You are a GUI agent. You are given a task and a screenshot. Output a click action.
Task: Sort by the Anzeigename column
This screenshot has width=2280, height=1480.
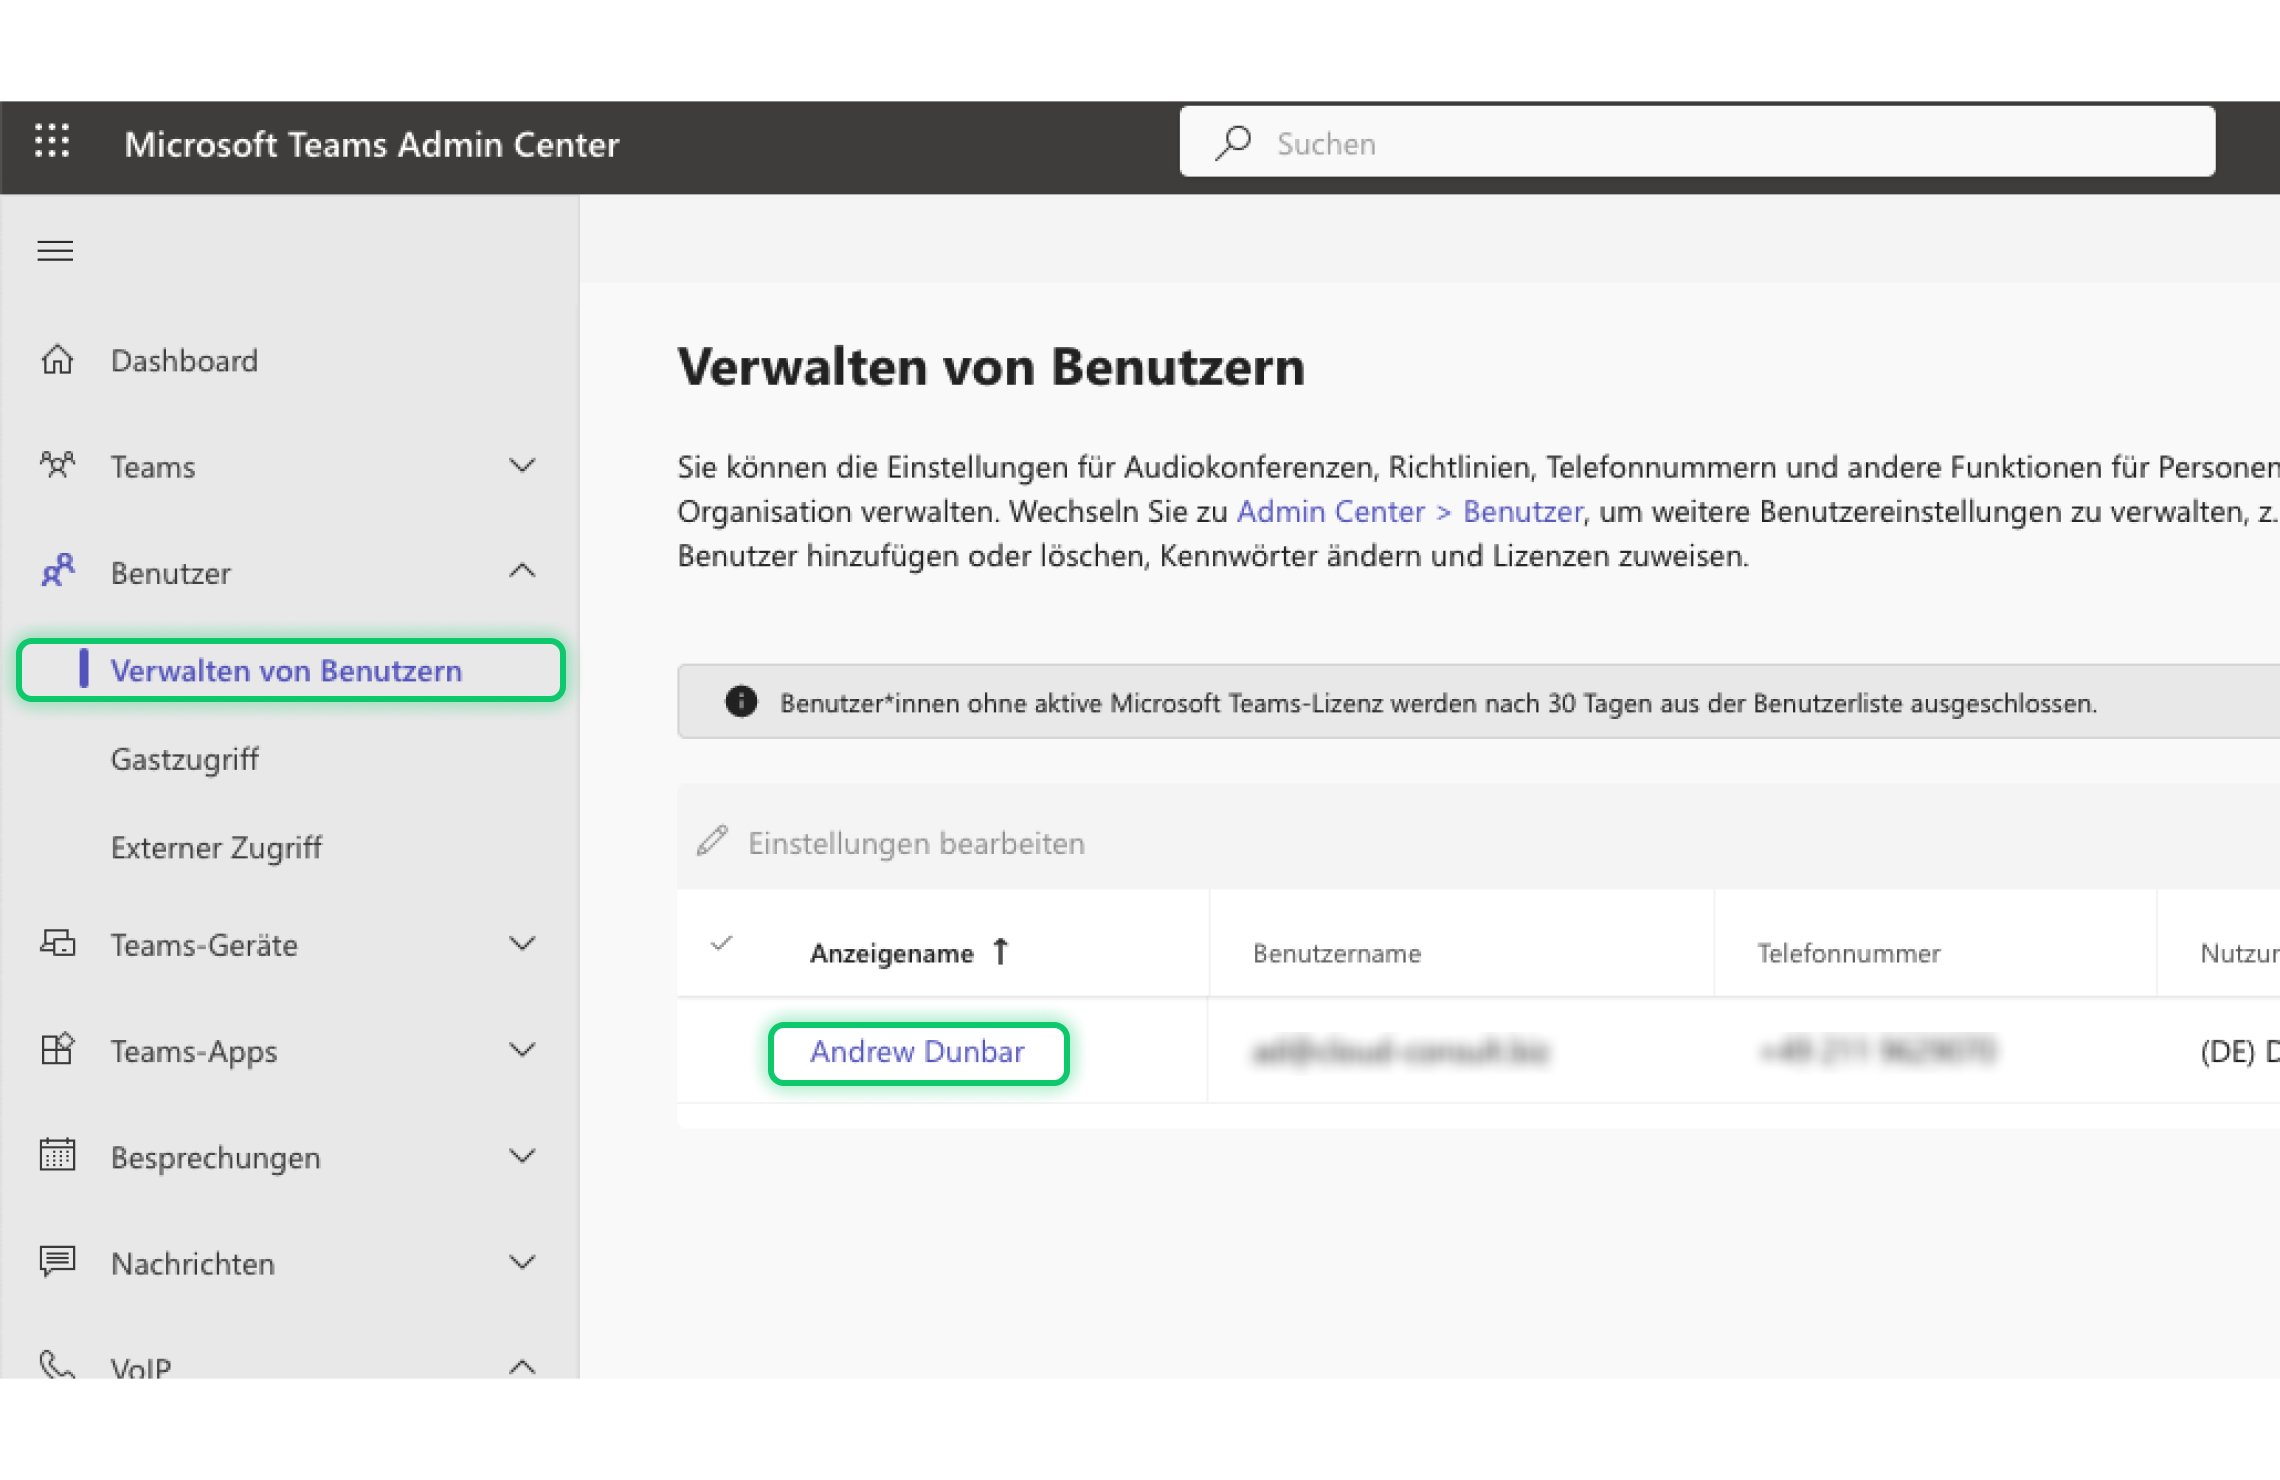(892, 953)
